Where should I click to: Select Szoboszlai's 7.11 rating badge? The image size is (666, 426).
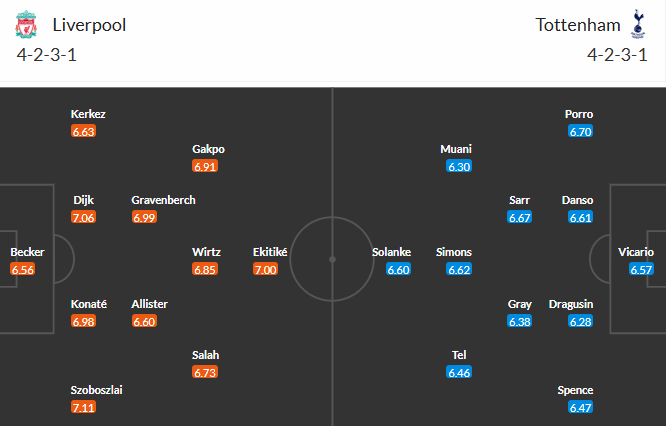point(84,408)
